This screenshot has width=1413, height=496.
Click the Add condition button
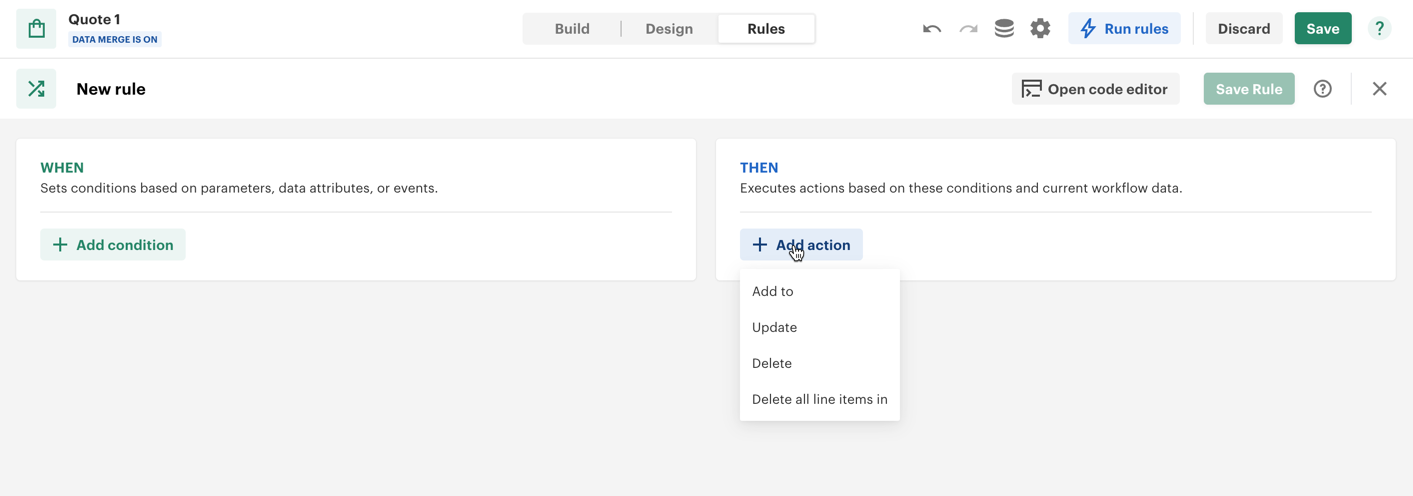tap(113, 245)
